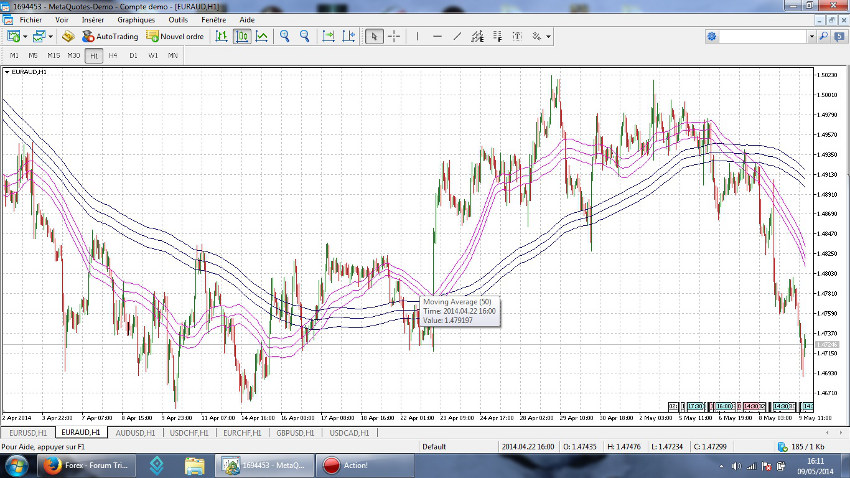
Task: Select the H4 timeframe button
Action: tap(113, 55)
